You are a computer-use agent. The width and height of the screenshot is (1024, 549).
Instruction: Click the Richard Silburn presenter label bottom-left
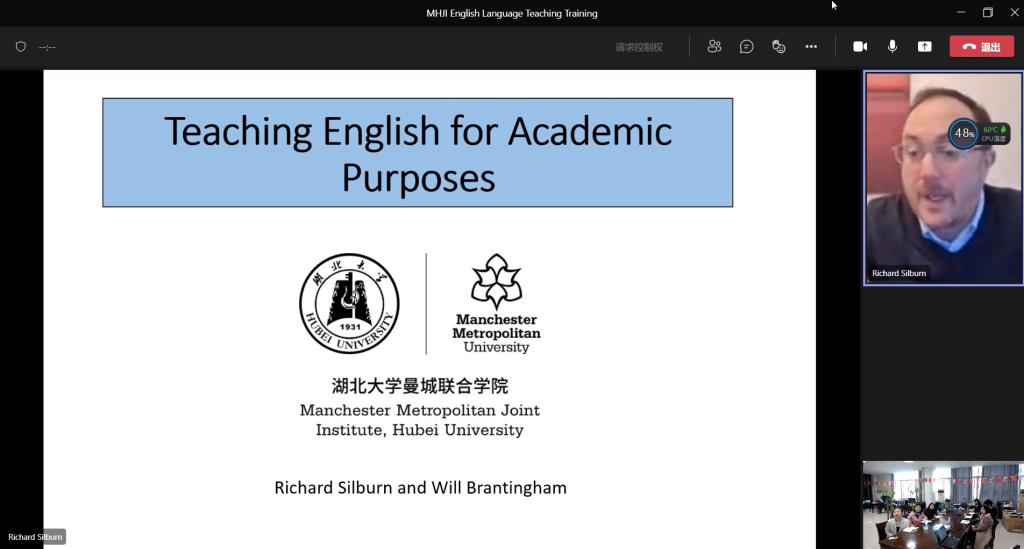coord(35,537)
